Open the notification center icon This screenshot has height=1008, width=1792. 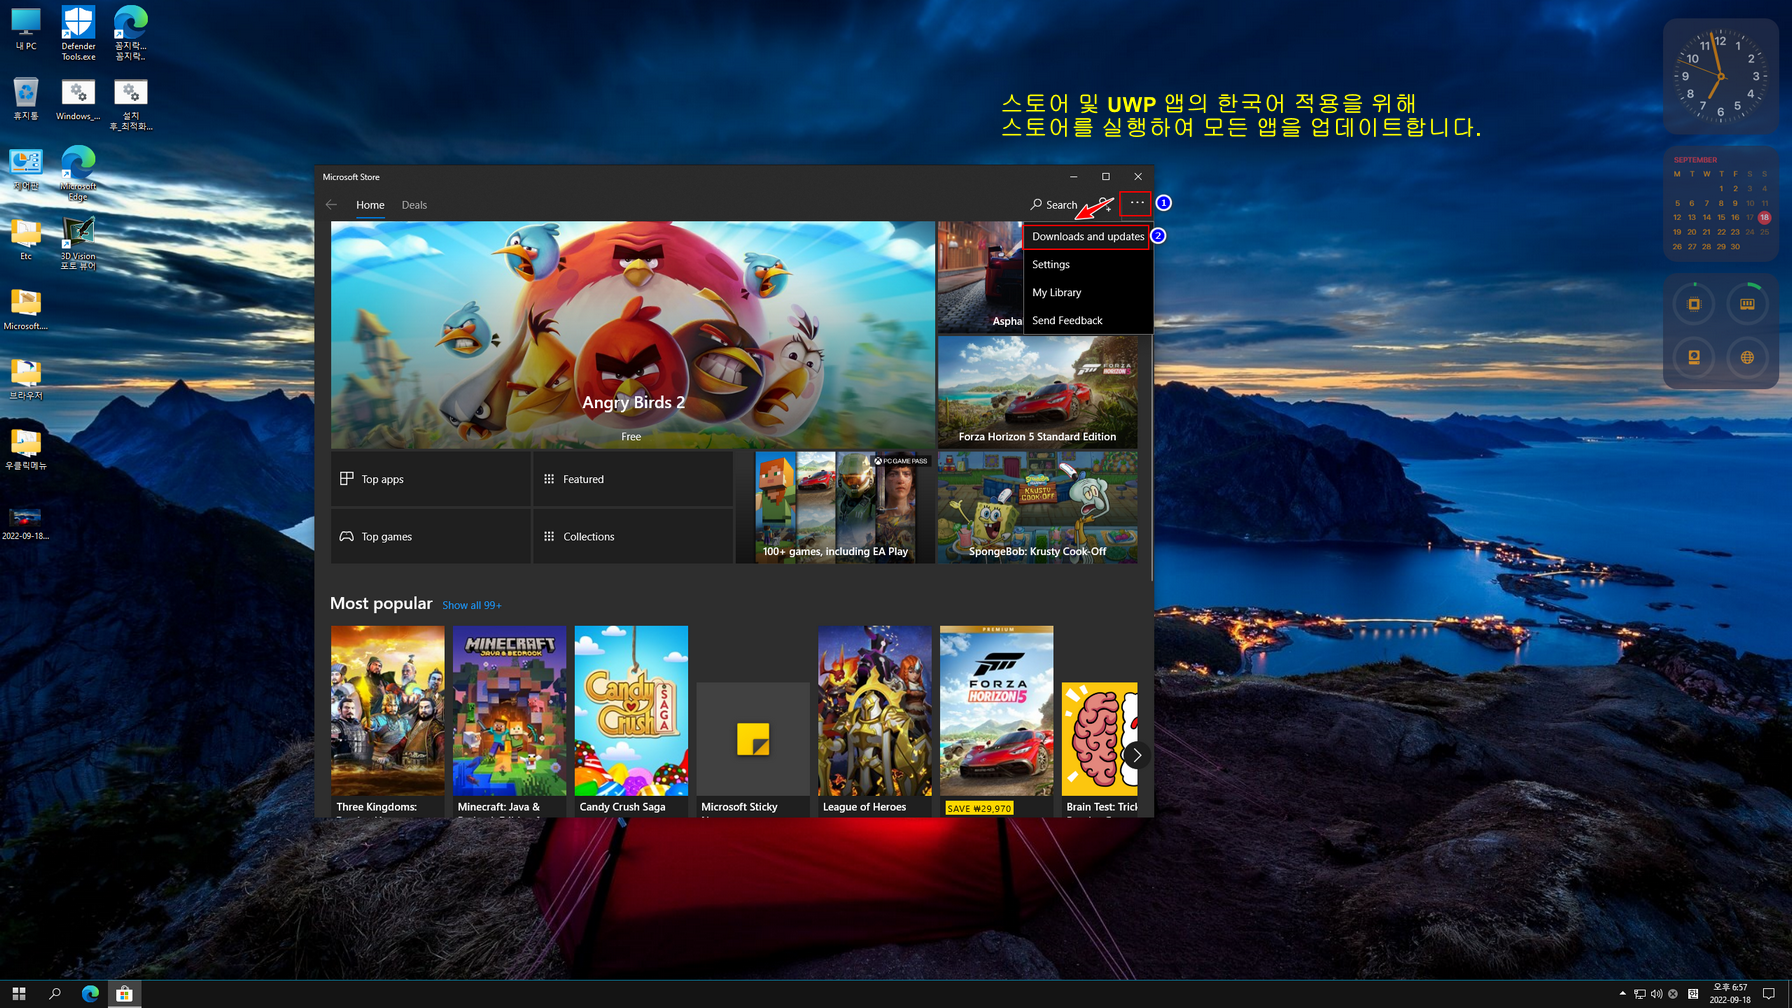1769,993
